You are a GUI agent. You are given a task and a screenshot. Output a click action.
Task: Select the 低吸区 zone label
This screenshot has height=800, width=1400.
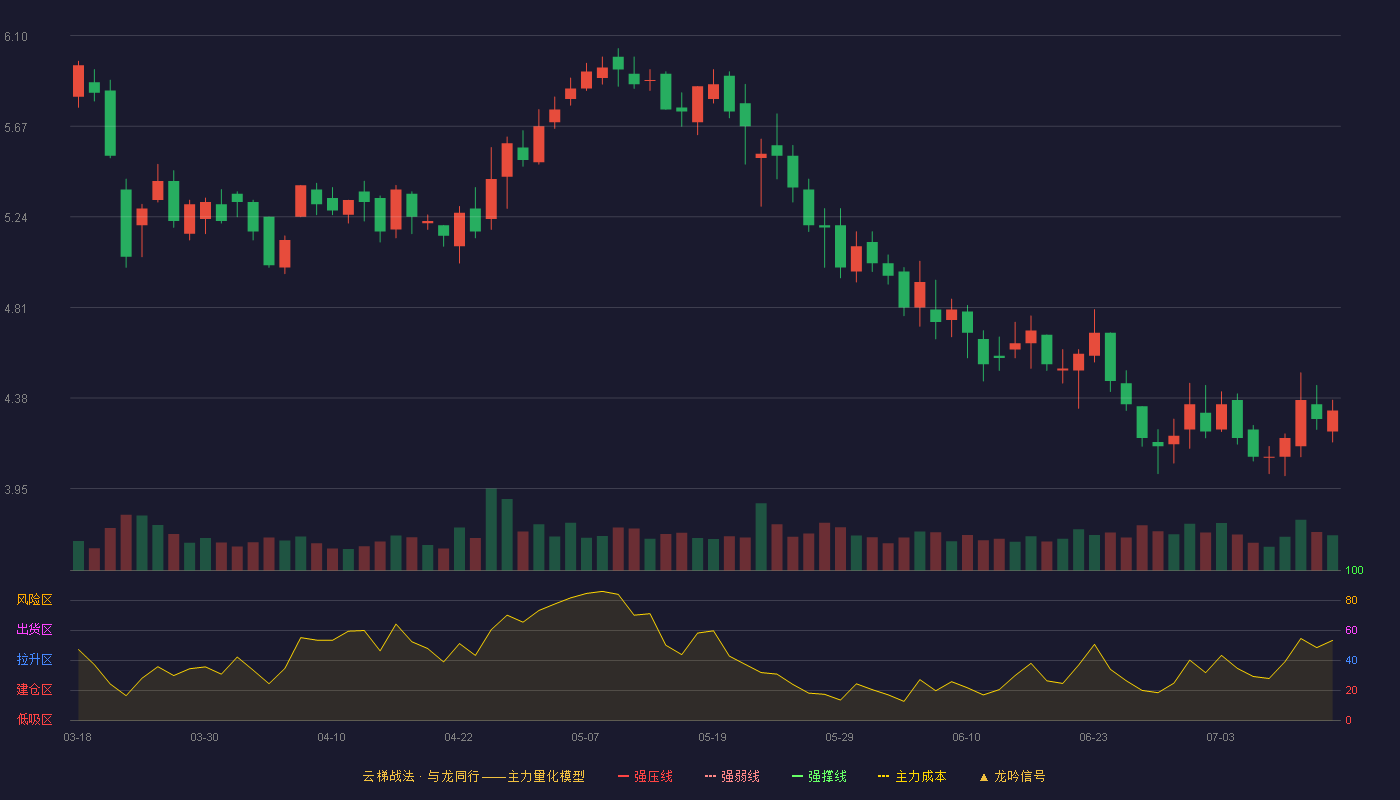point(34,719)
